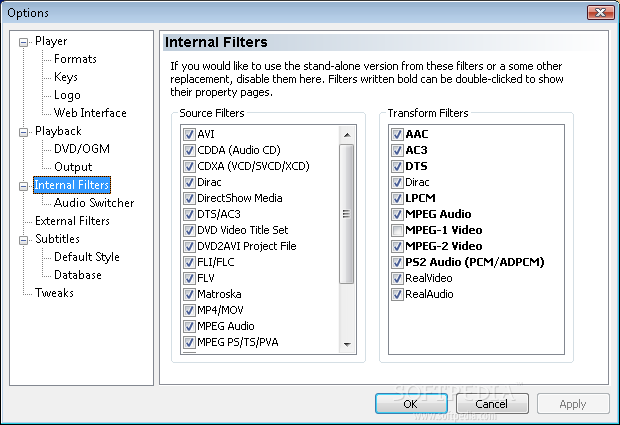Click the Source Filters scroll up arrow
Screen dimensions: 620x425
(x=347, y=135)
